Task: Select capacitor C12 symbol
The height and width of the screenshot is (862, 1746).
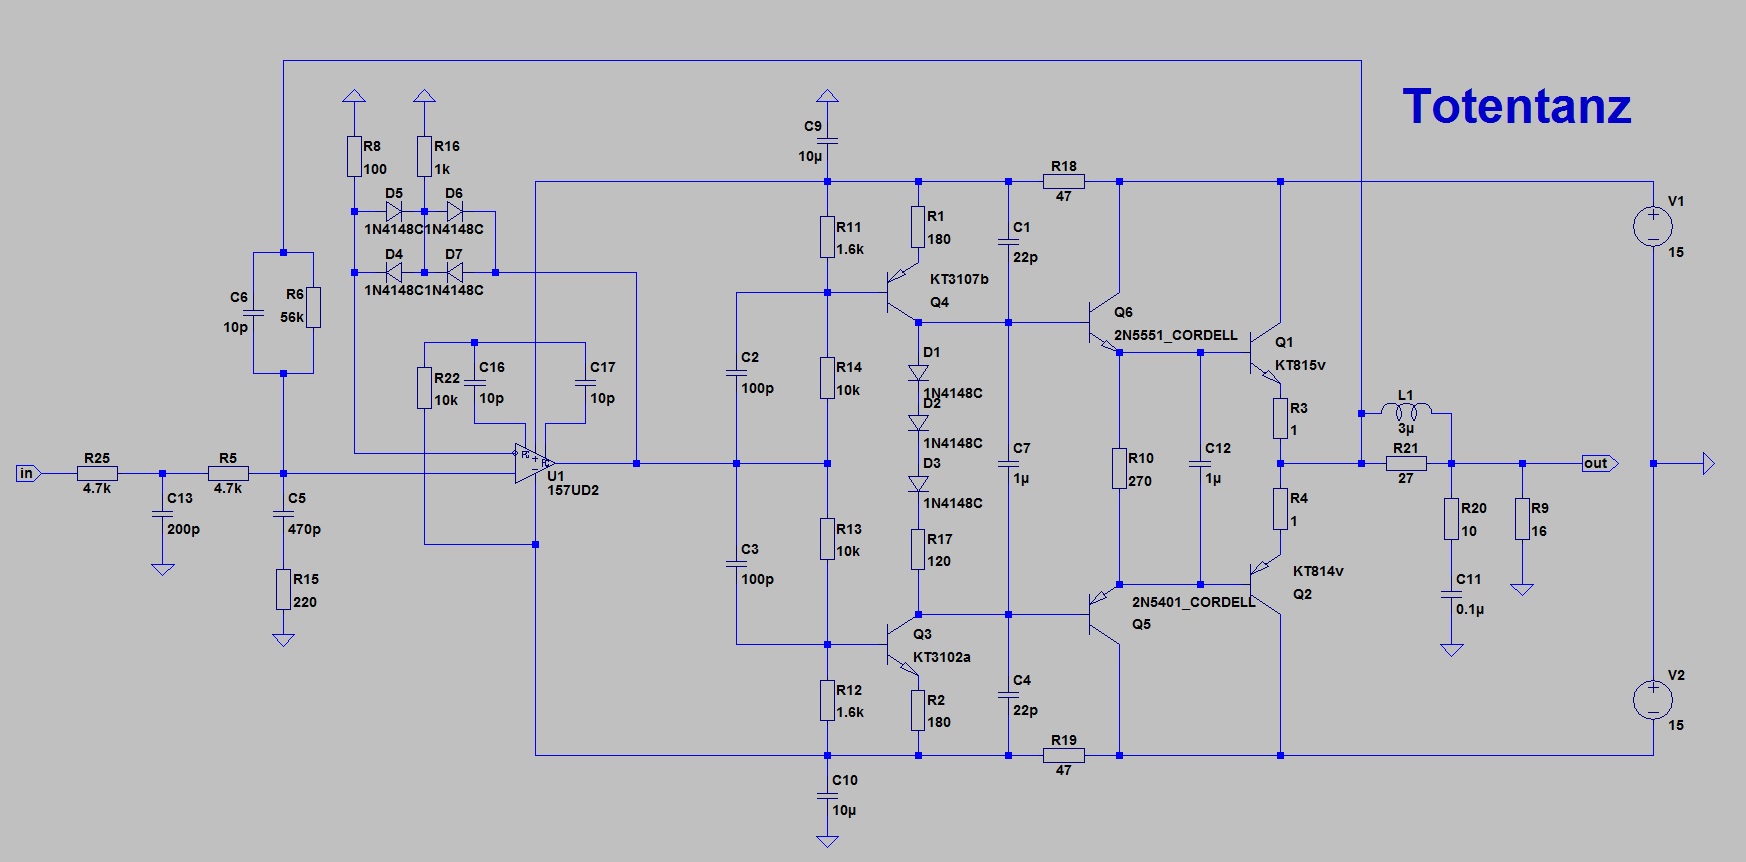Action: tap(1200, 463)
